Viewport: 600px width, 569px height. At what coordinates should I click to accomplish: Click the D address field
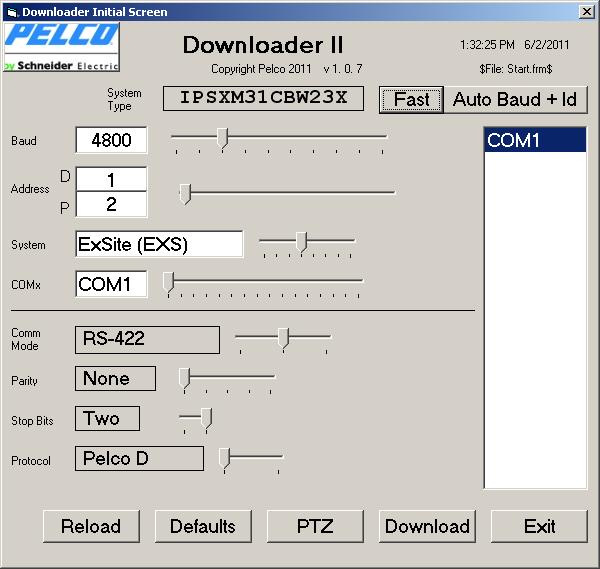click(x=111, y=179)
